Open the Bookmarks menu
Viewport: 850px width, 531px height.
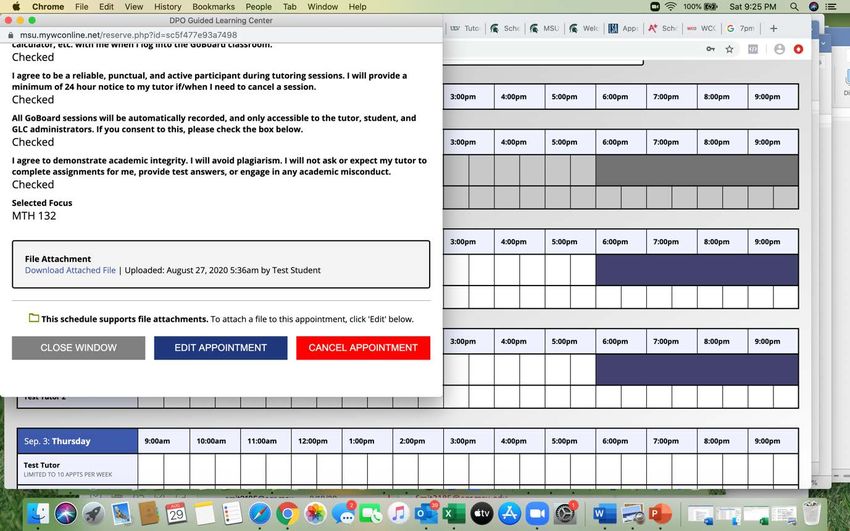point(214,7)
